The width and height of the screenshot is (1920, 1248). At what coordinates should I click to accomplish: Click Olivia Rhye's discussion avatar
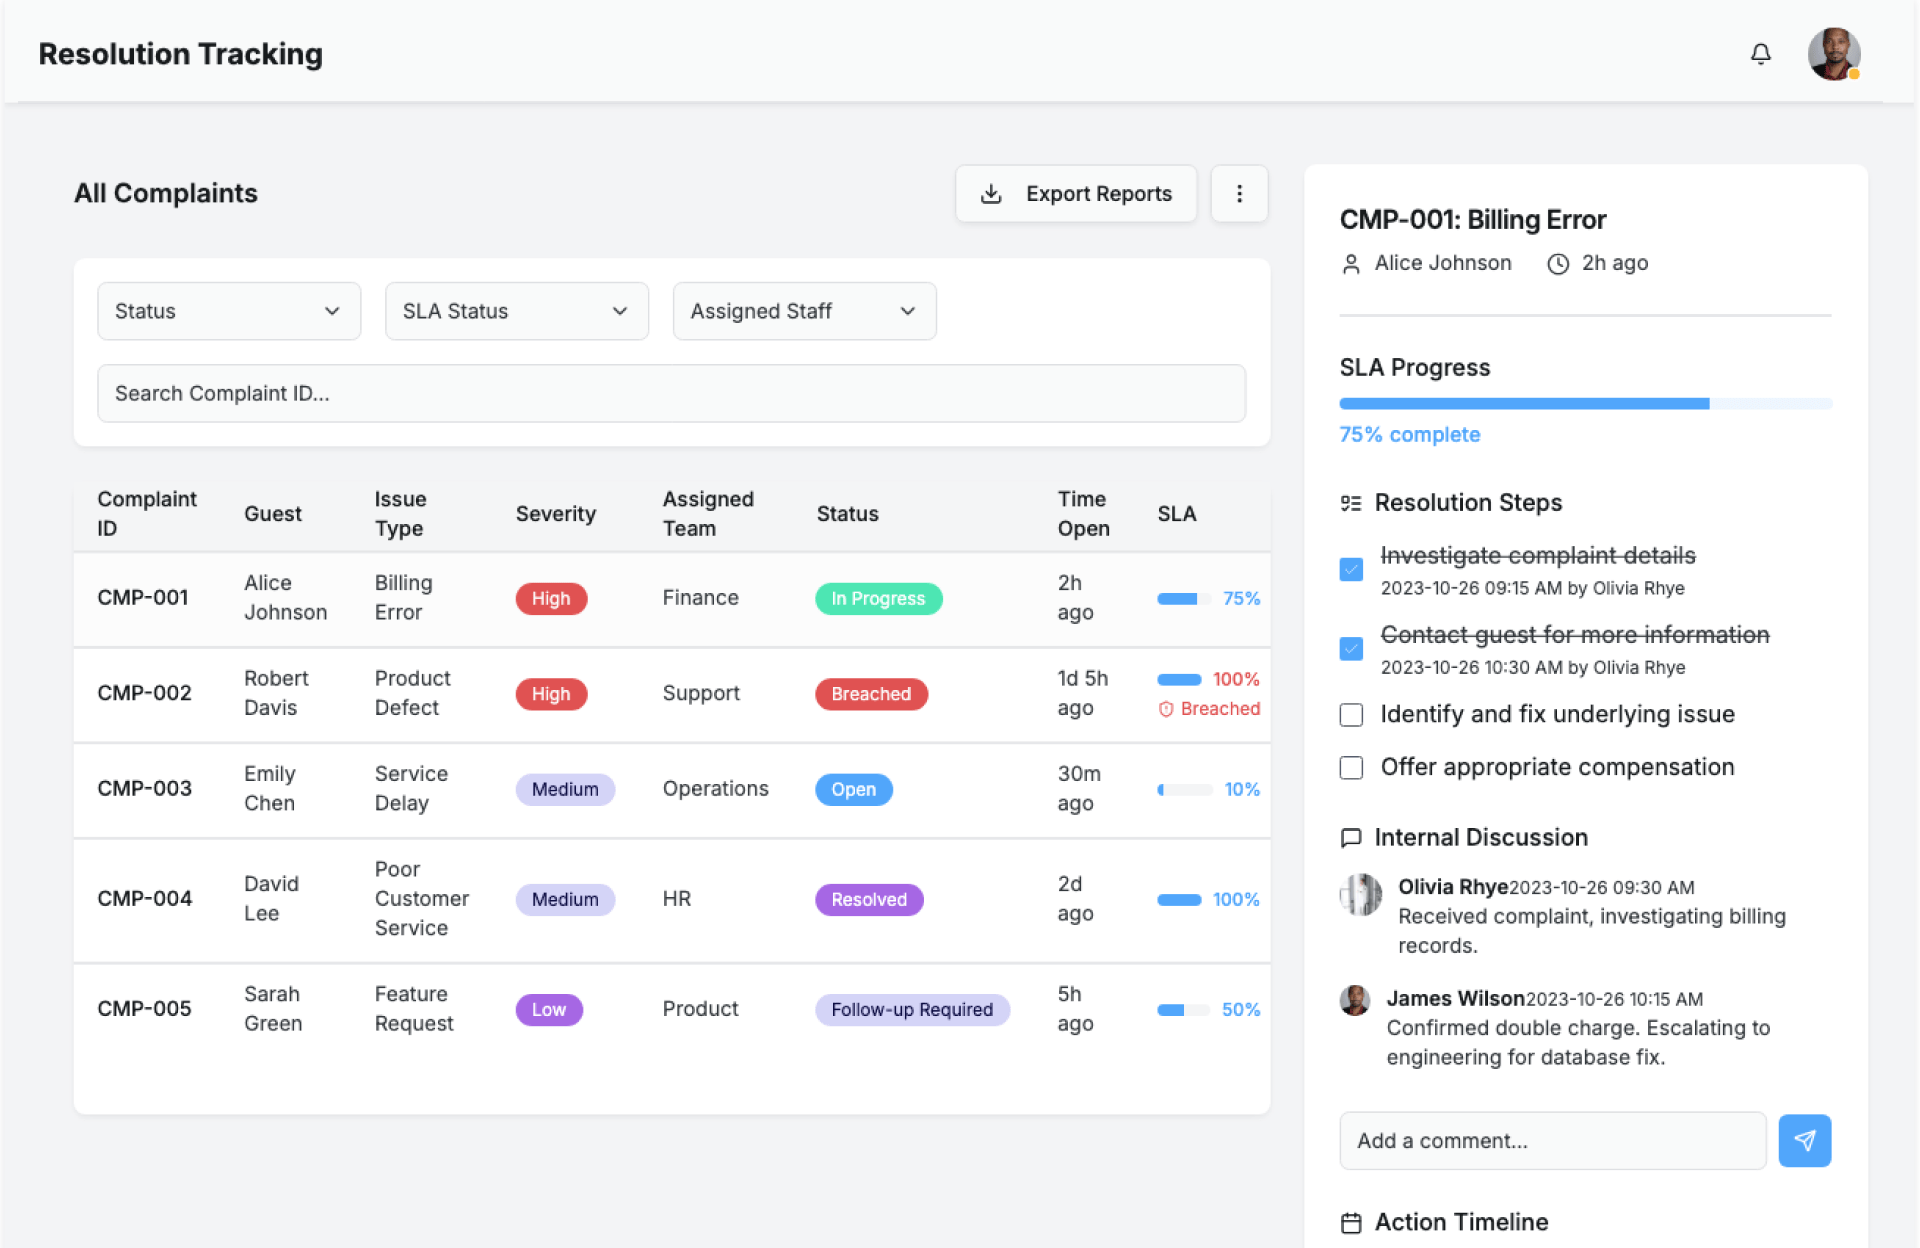point(1360,894)
